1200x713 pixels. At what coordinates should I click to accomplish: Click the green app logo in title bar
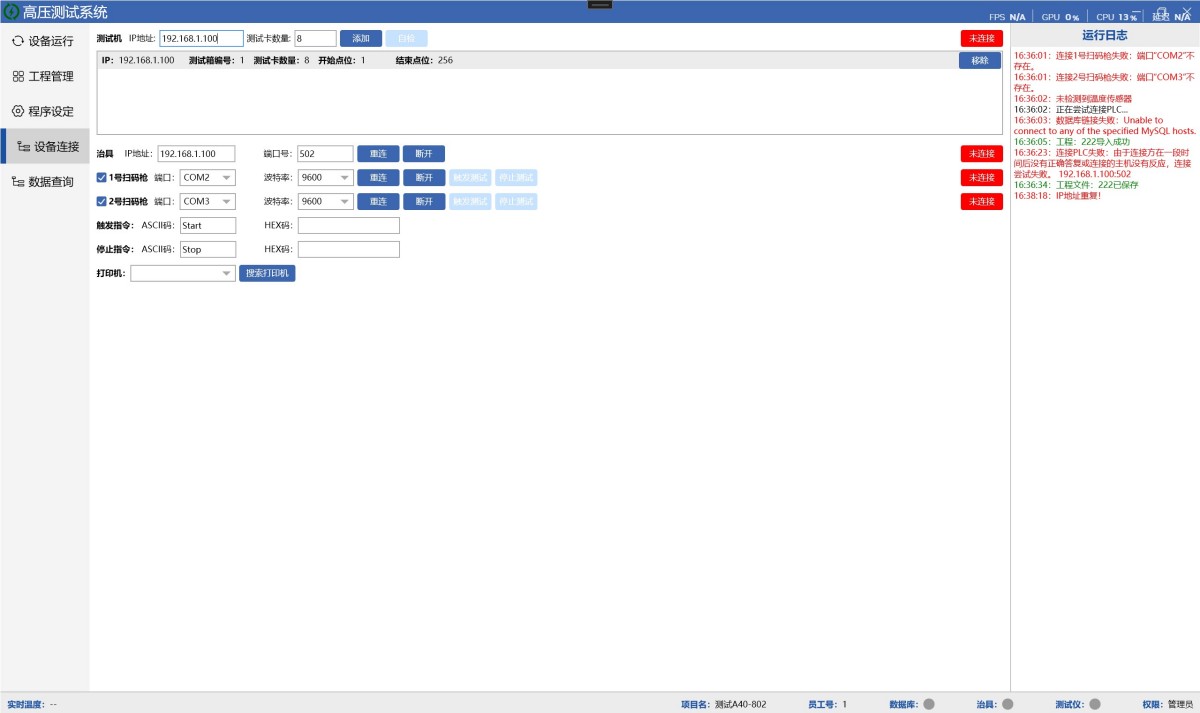tap(11, 12)
